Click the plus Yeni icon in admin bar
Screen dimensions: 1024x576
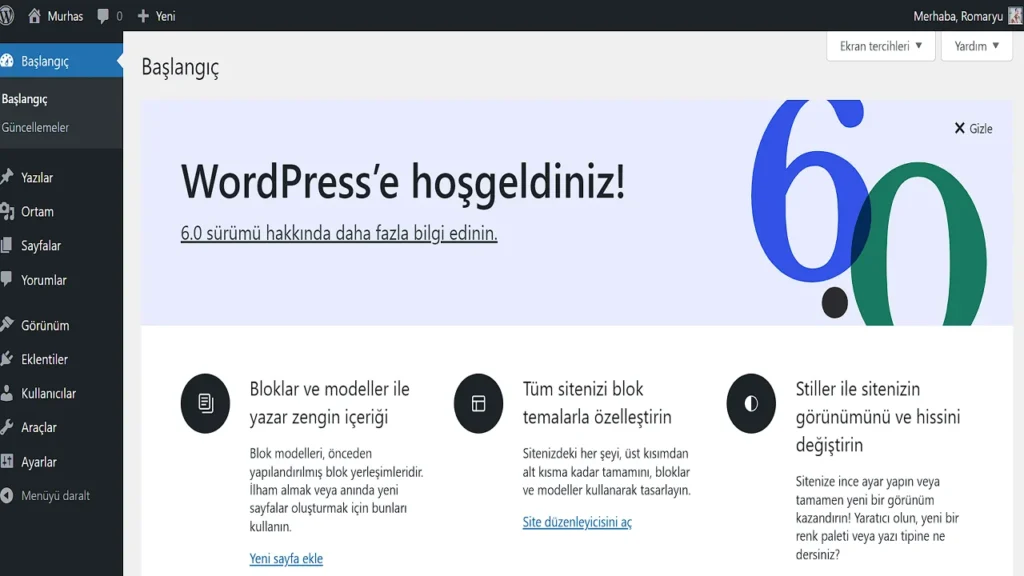[143, 16]
